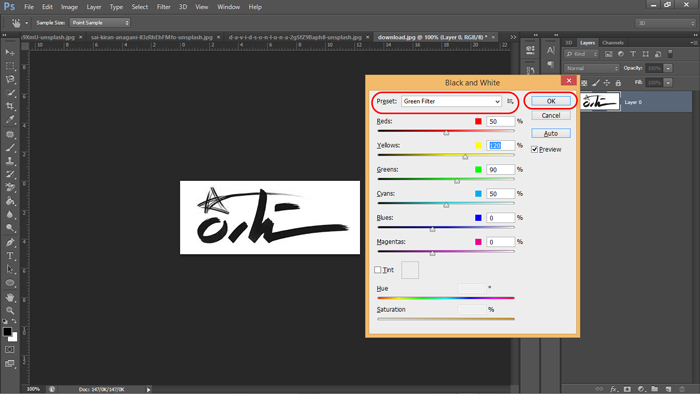Image resolution: width=700 pixels, height=394 pixels.
Task: Select the Hand tool in toolbox
Action: [x=10, y=297]
